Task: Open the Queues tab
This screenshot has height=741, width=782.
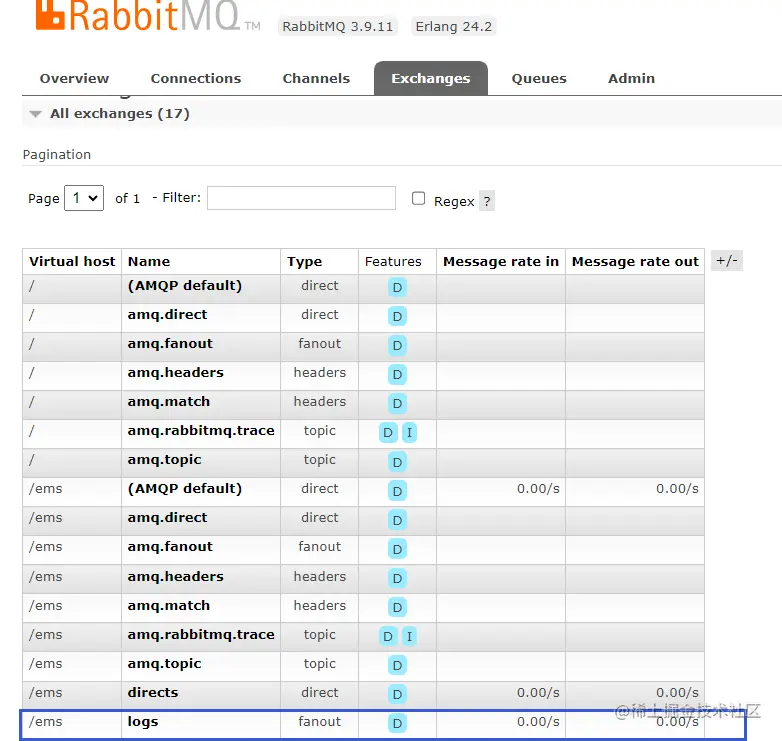Action: 539,78
